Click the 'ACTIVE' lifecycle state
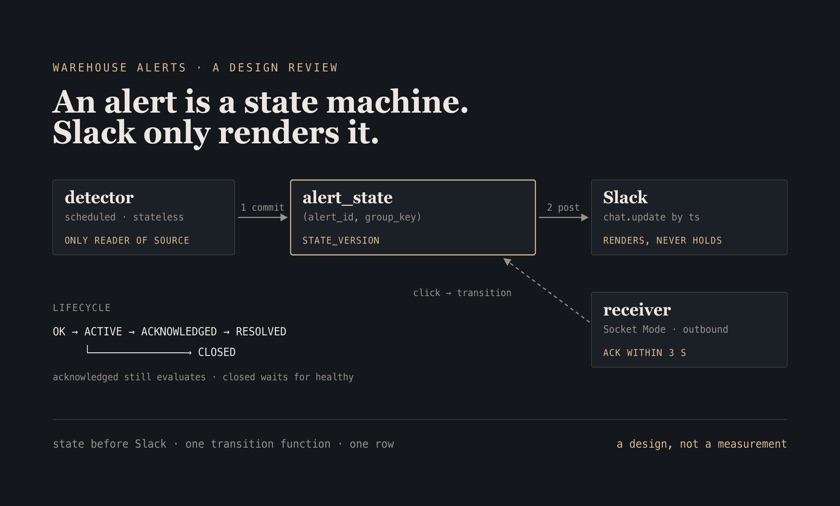840x506 pixels. [103, 331]
